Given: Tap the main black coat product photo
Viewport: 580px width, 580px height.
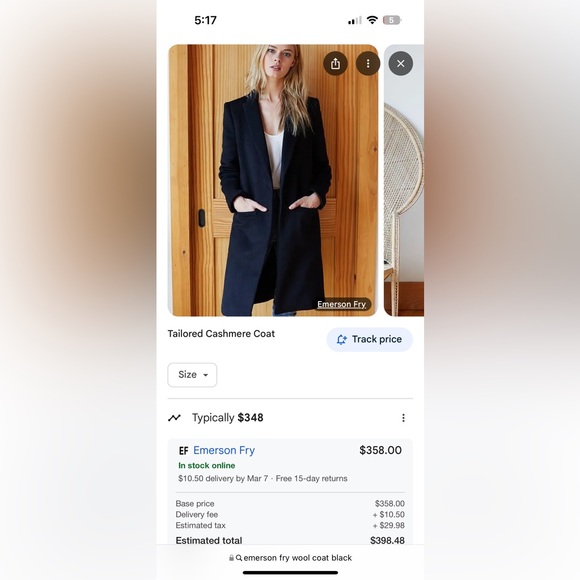Looking at the screenshot, I should 273,180.
